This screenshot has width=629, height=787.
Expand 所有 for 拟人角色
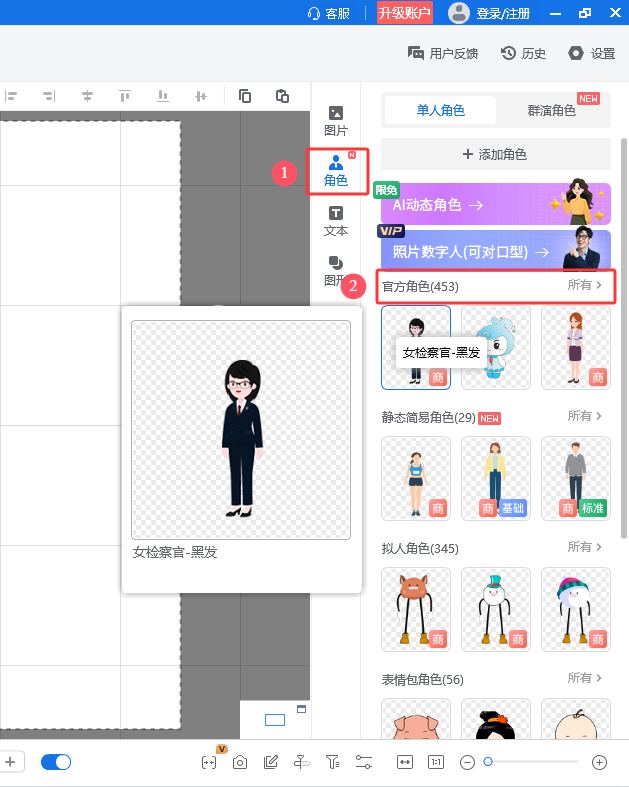tap(585, 547)
